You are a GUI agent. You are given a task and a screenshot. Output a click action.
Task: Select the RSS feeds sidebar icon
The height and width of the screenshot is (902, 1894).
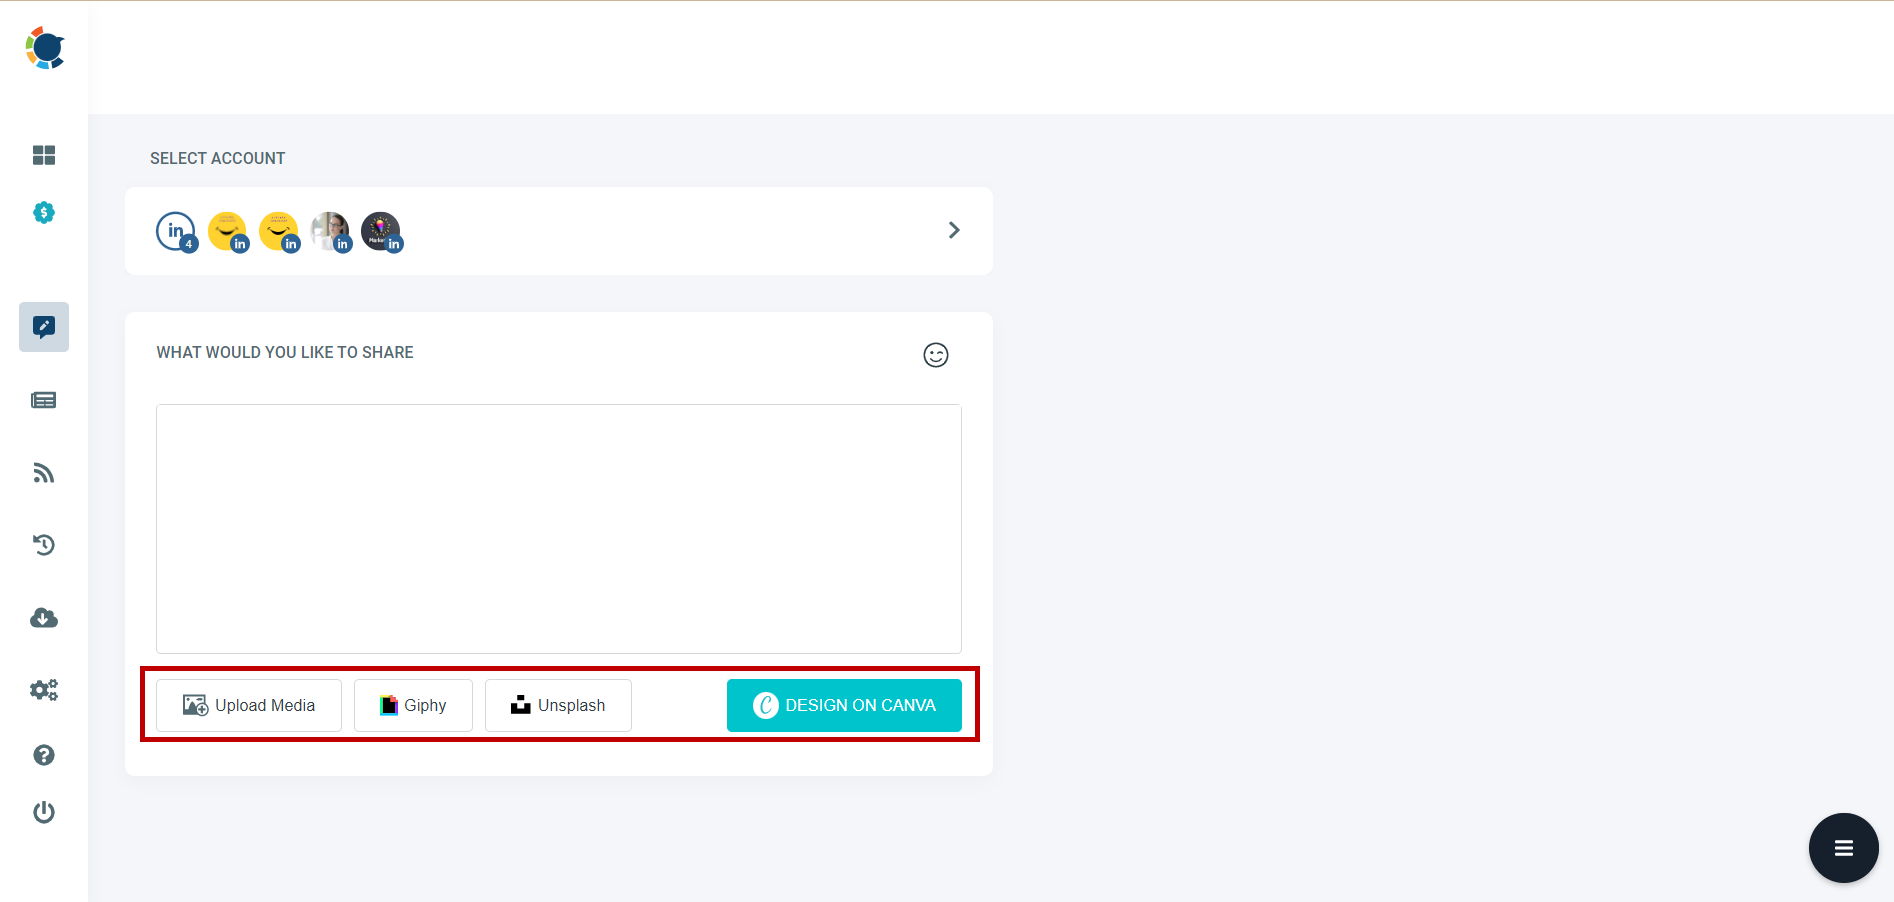click(43, 472)
